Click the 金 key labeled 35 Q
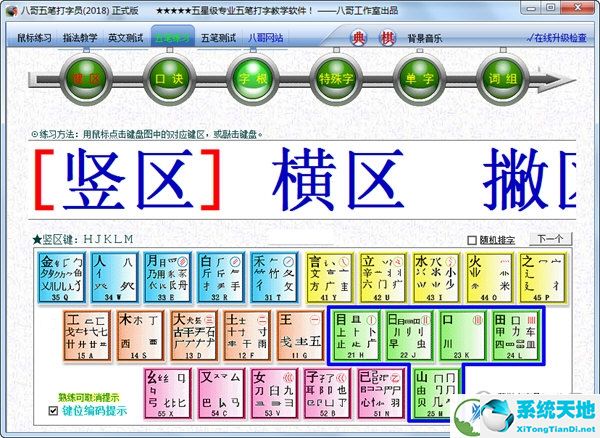The image size is (600, 438). [x=62, y=277]
